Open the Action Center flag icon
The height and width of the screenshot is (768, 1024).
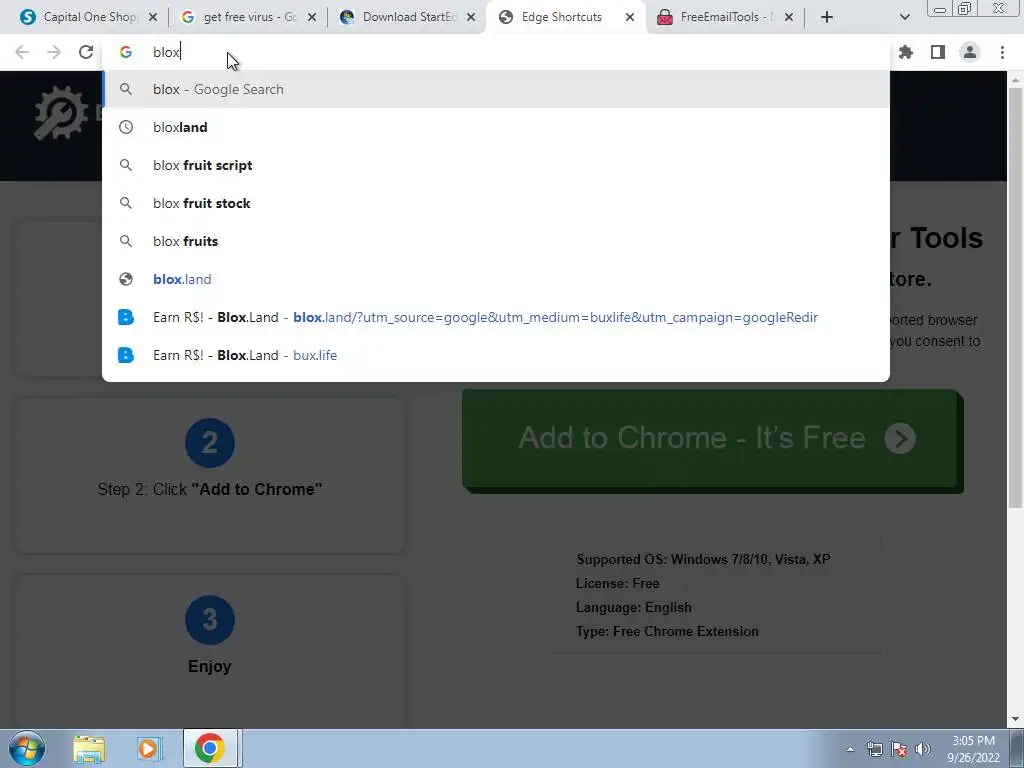tap(899, 749)
